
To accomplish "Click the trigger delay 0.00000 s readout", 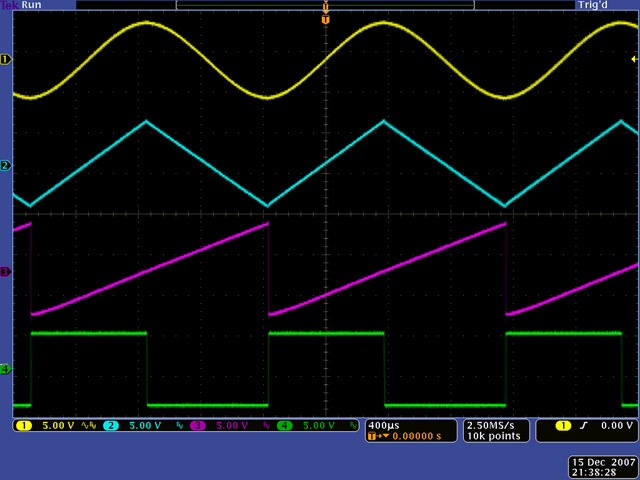I will pyautogui.click(x=414, y=436).
